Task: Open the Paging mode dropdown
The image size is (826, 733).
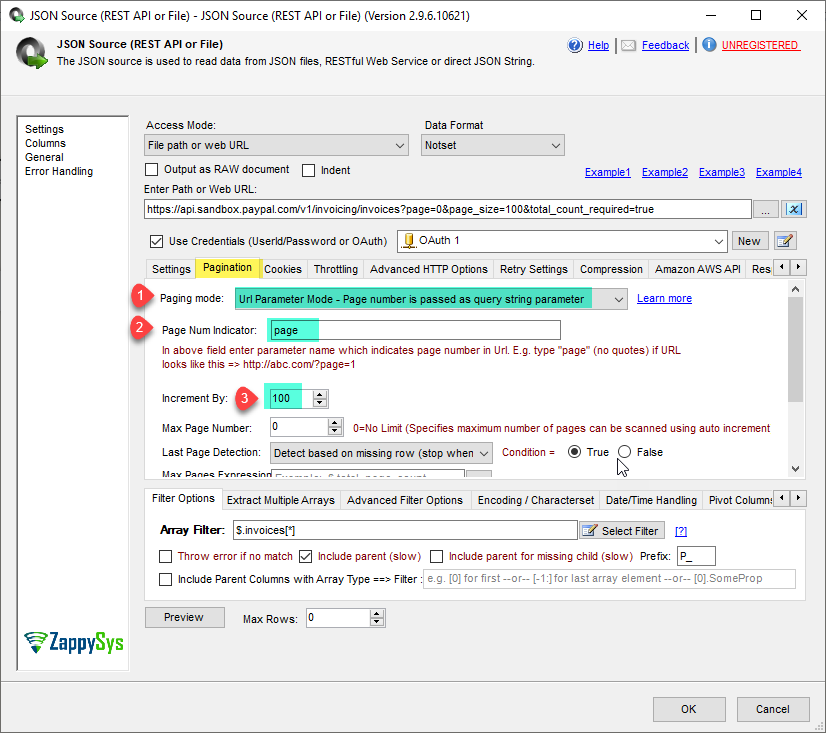Action: 431,299
